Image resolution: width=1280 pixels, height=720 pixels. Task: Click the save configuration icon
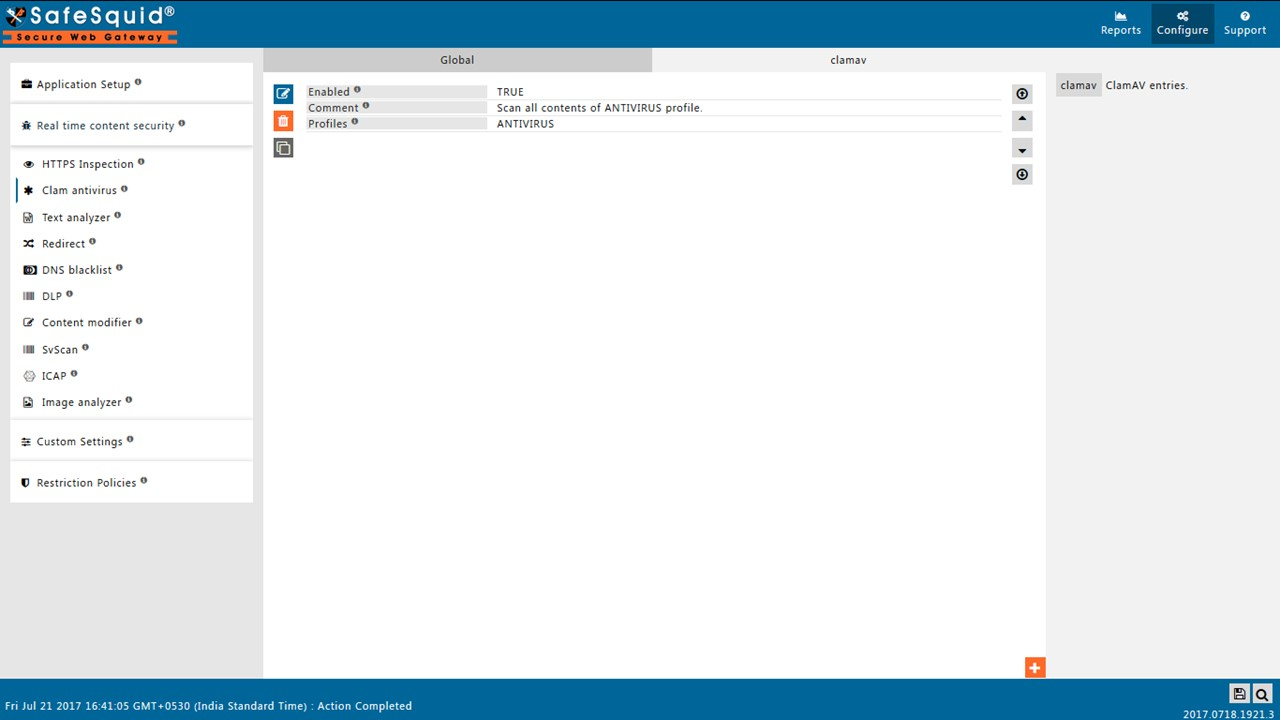click(1239, 694)
